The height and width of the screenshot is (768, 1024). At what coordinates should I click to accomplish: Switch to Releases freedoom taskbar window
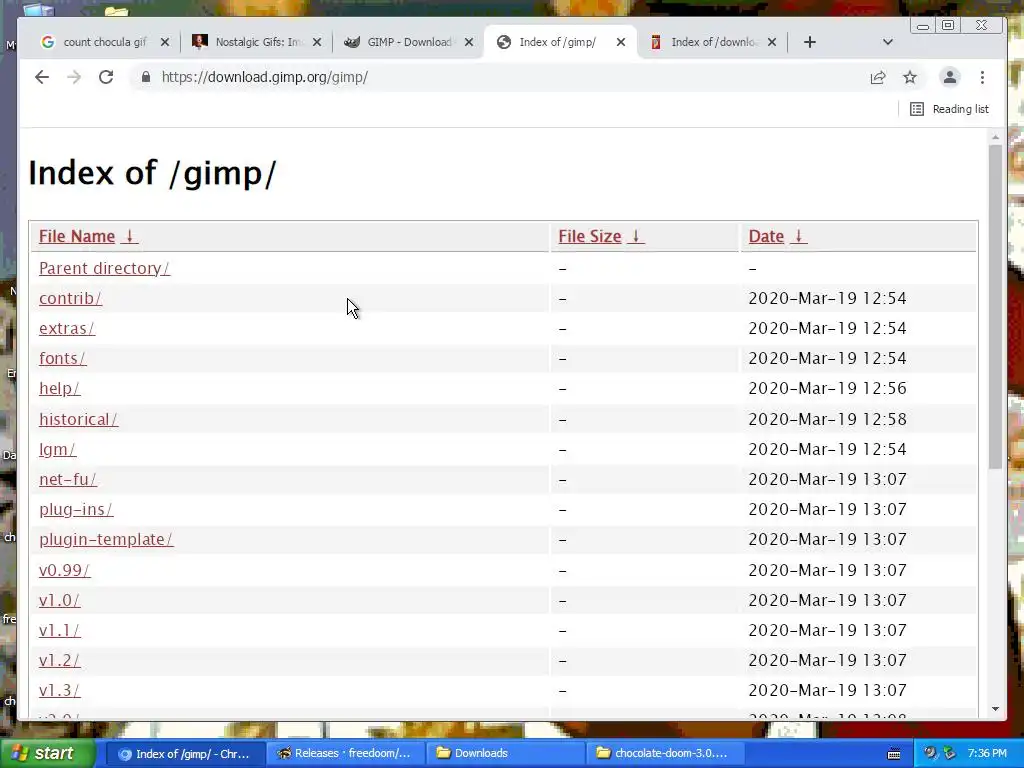tap(346, 754)
